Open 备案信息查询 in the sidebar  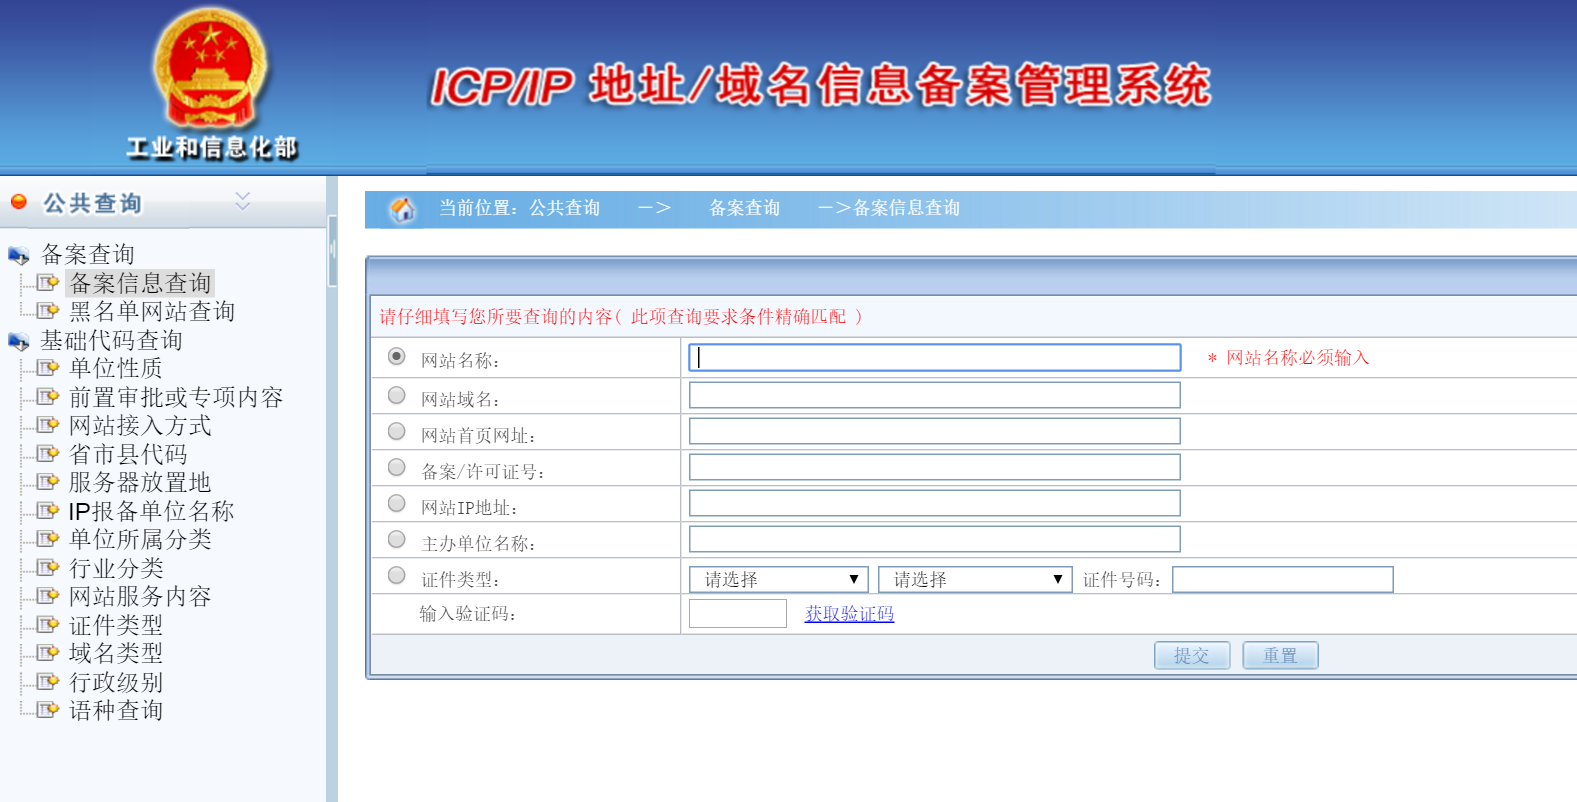point(140,283)
